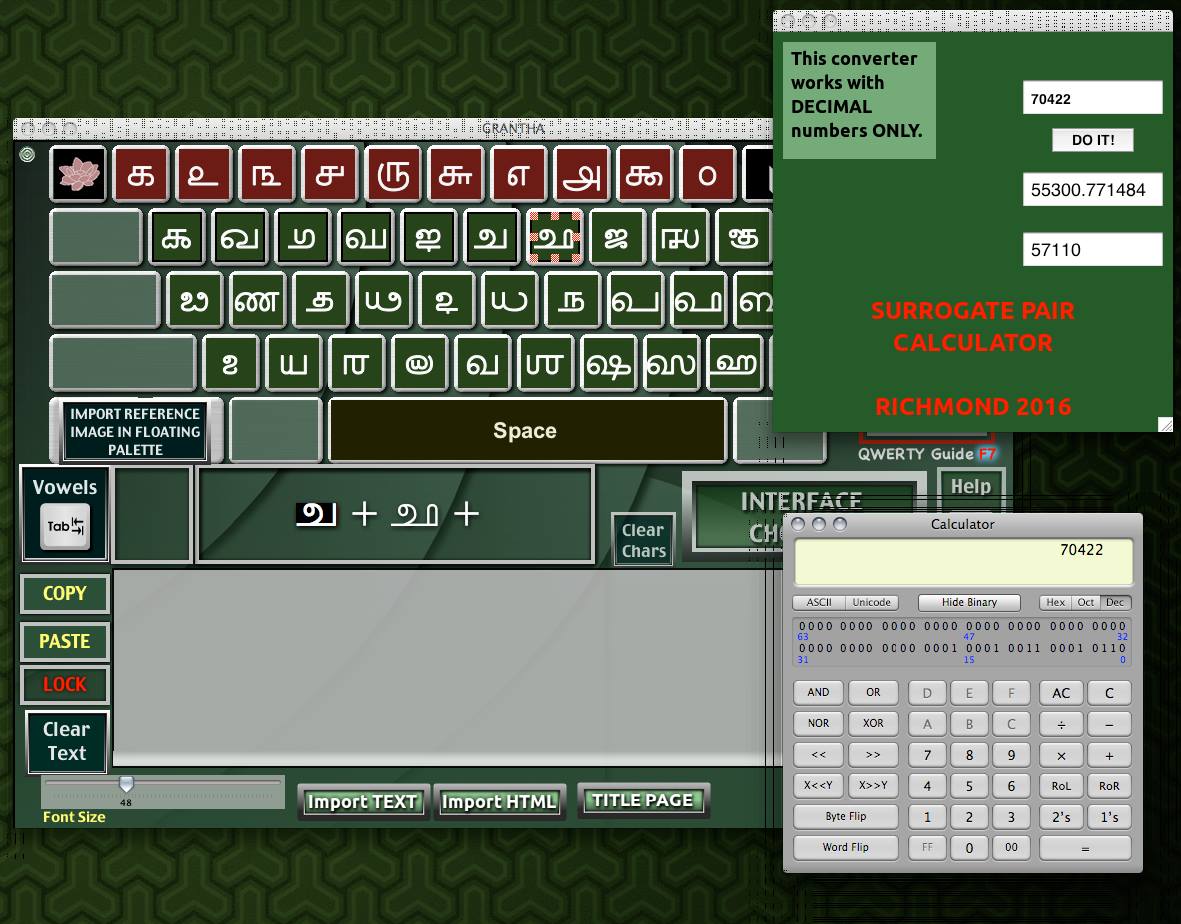Click Word Flip in Calculator
This screenshot has width=1181, height=924.
tap(845, 847)
